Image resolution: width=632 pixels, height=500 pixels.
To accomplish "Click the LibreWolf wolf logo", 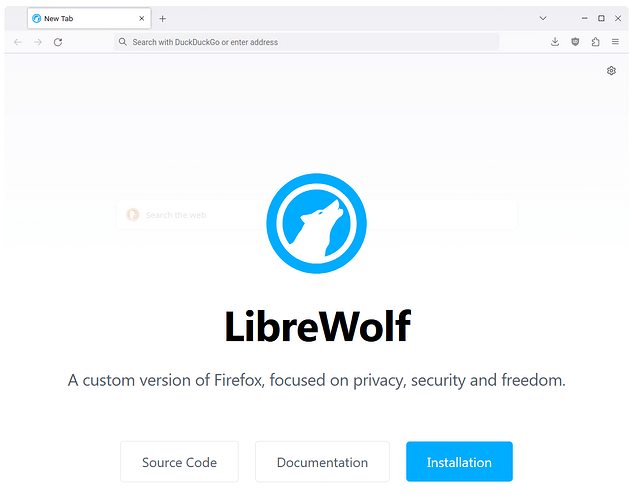I will 316,223.
